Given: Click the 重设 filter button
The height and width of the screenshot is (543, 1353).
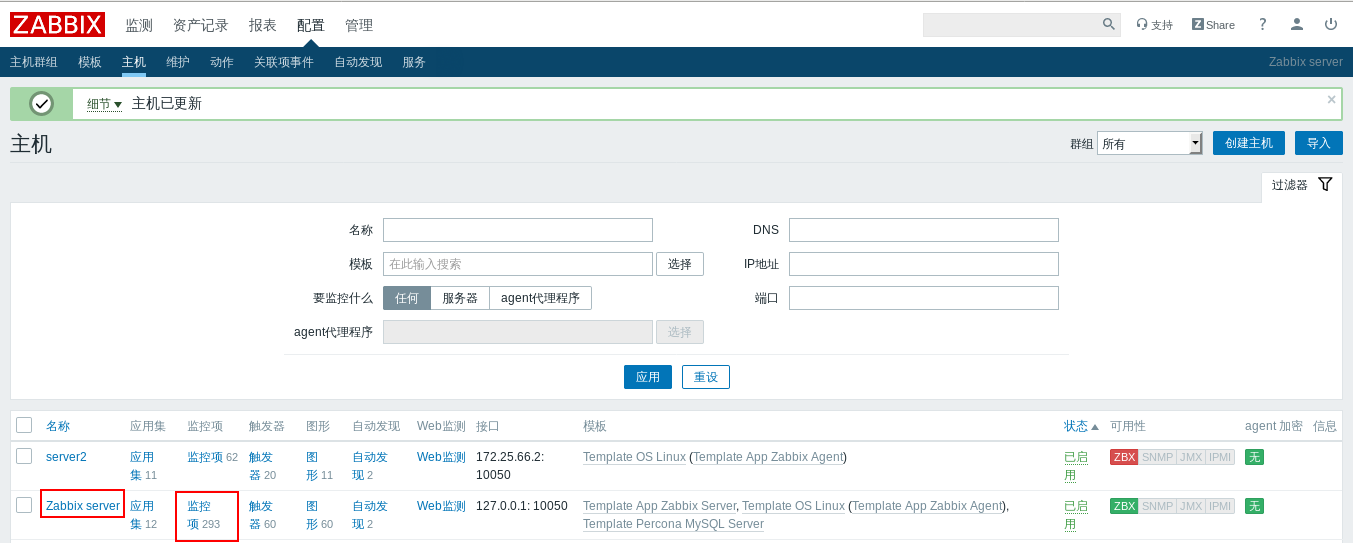Looking at the screenshot, I should (706, 377).
